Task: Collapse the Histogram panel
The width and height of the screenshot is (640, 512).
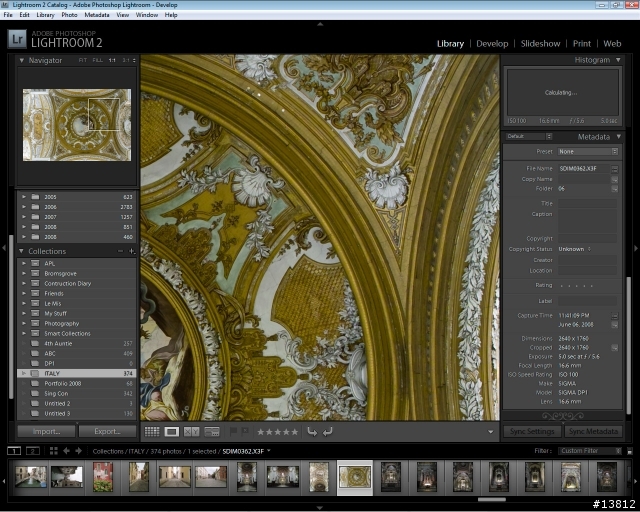Action: pos(618,60)
